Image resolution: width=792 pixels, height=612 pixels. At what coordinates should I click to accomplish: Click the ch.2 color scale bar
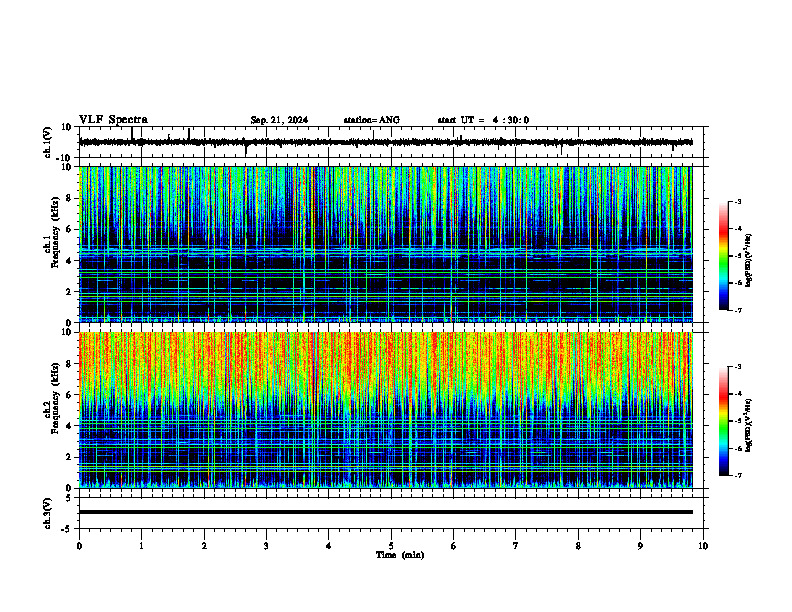tap(723, 421)
